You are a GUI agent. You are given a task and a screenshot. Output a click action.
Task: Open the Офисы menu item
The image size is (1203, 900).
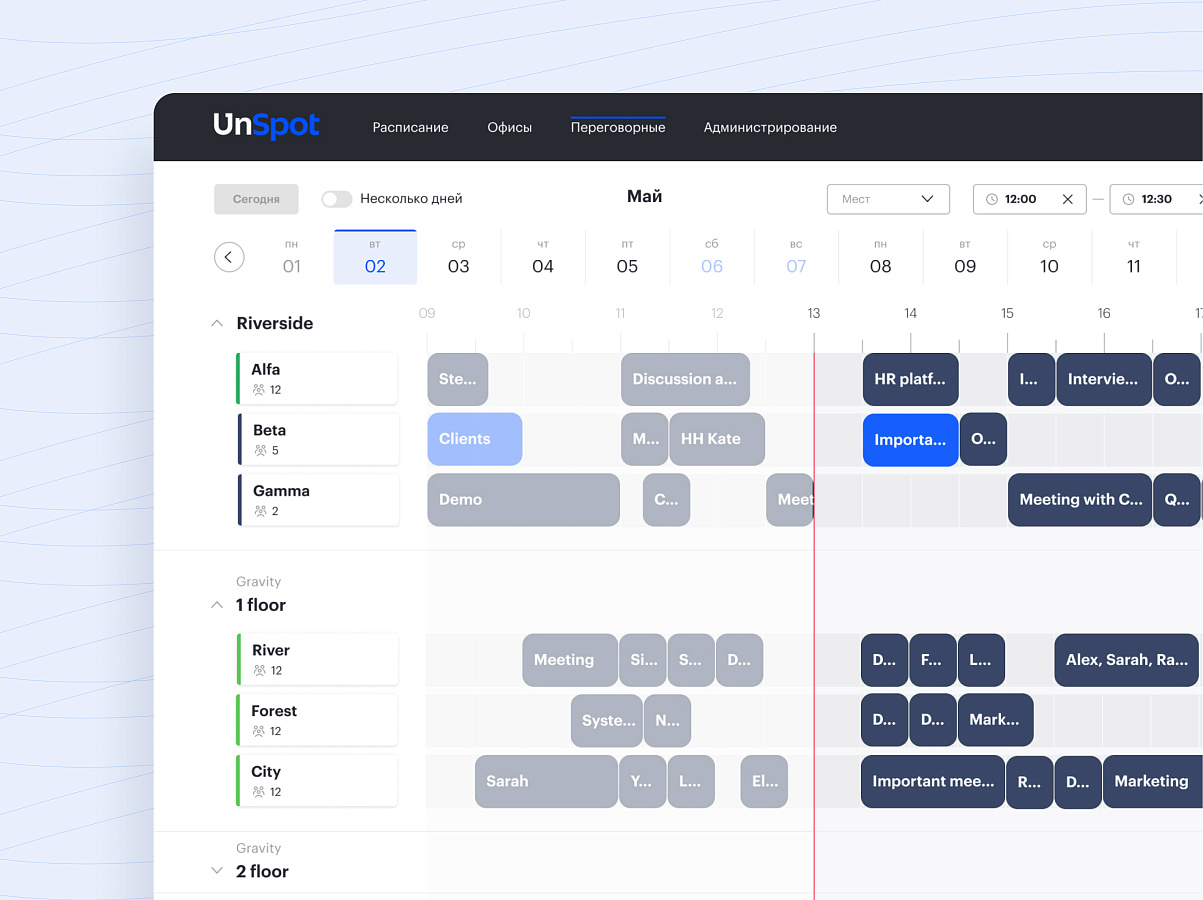coord(509,127)
